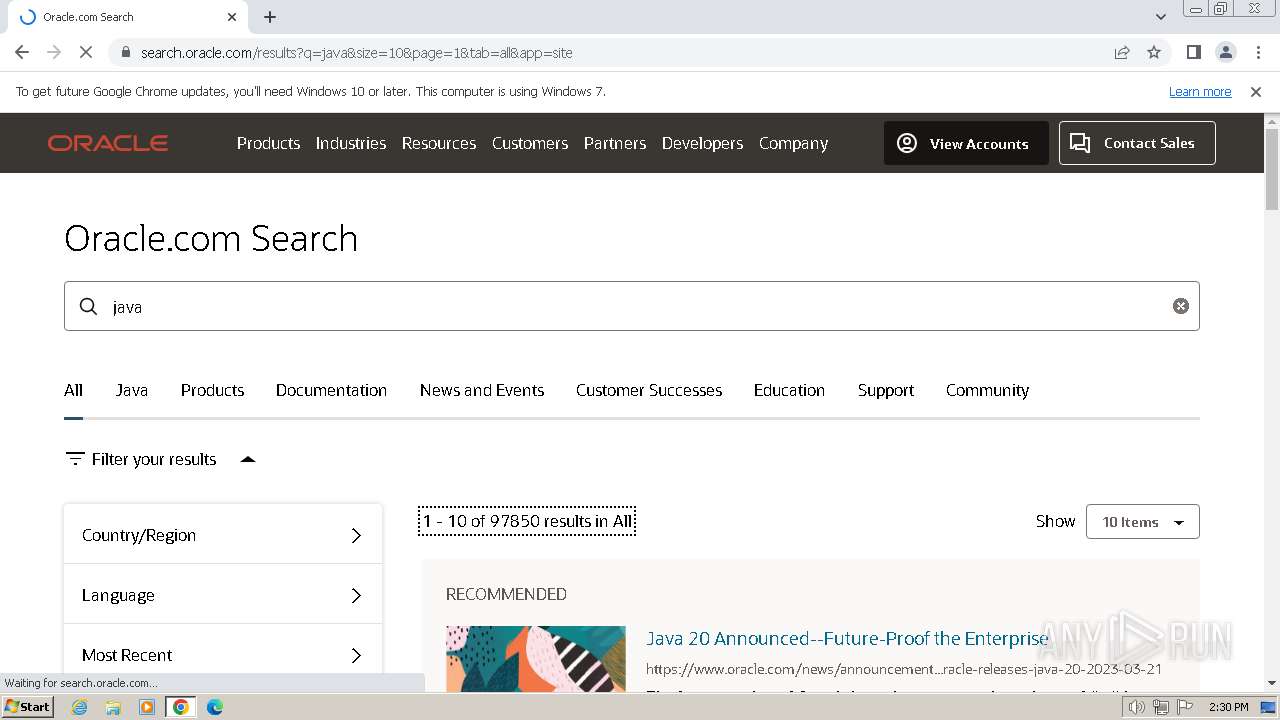Open the Java 20 Announced result link
The width and height of the screenshot is (1280, 720).
point(847,638)
